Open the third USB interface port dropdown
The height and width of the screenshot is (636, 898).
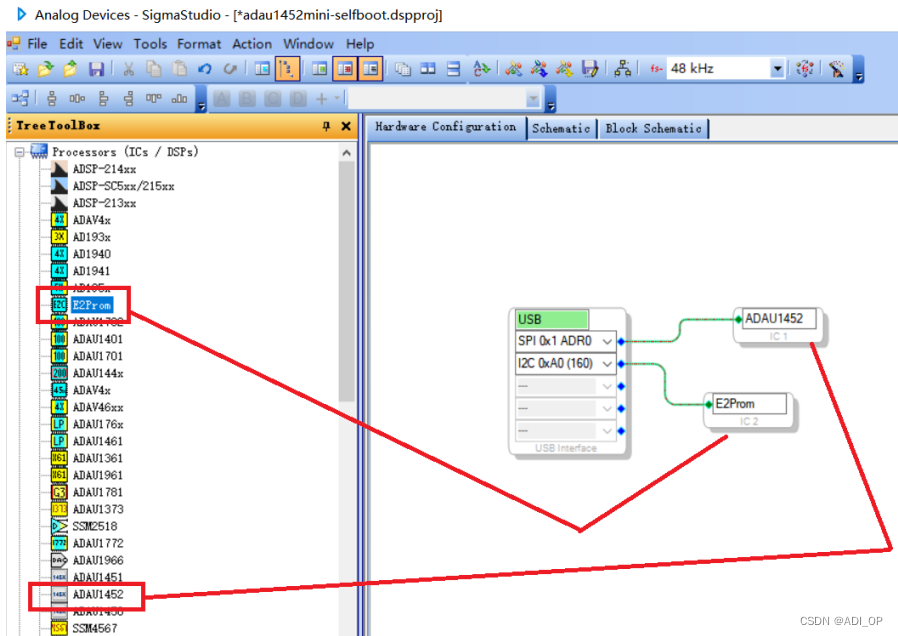coord(607,386)
